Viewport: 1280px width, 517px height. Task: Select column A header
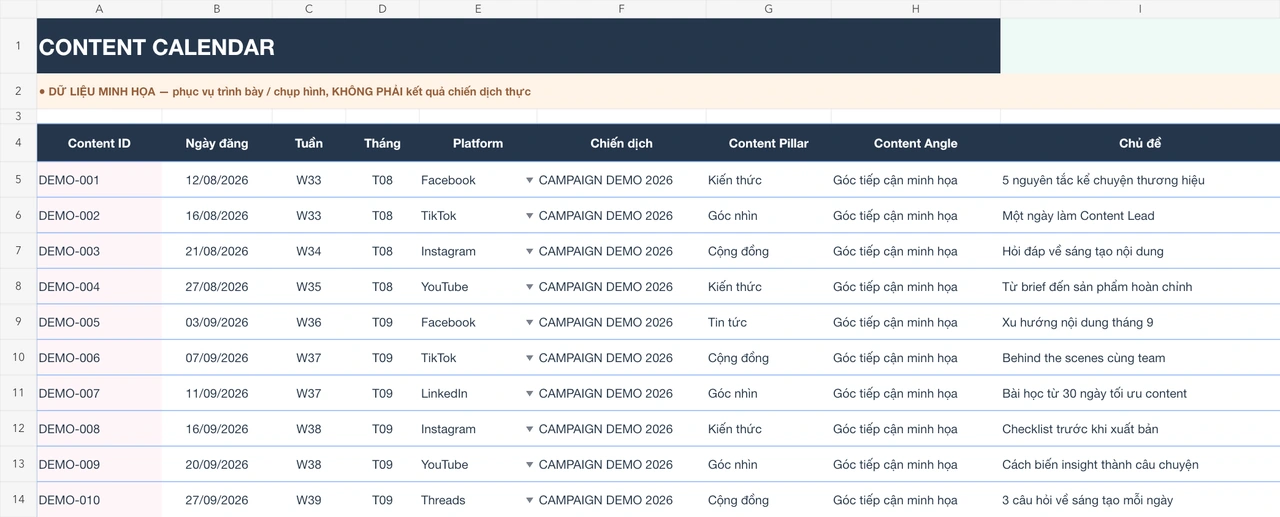click(99, 9)
